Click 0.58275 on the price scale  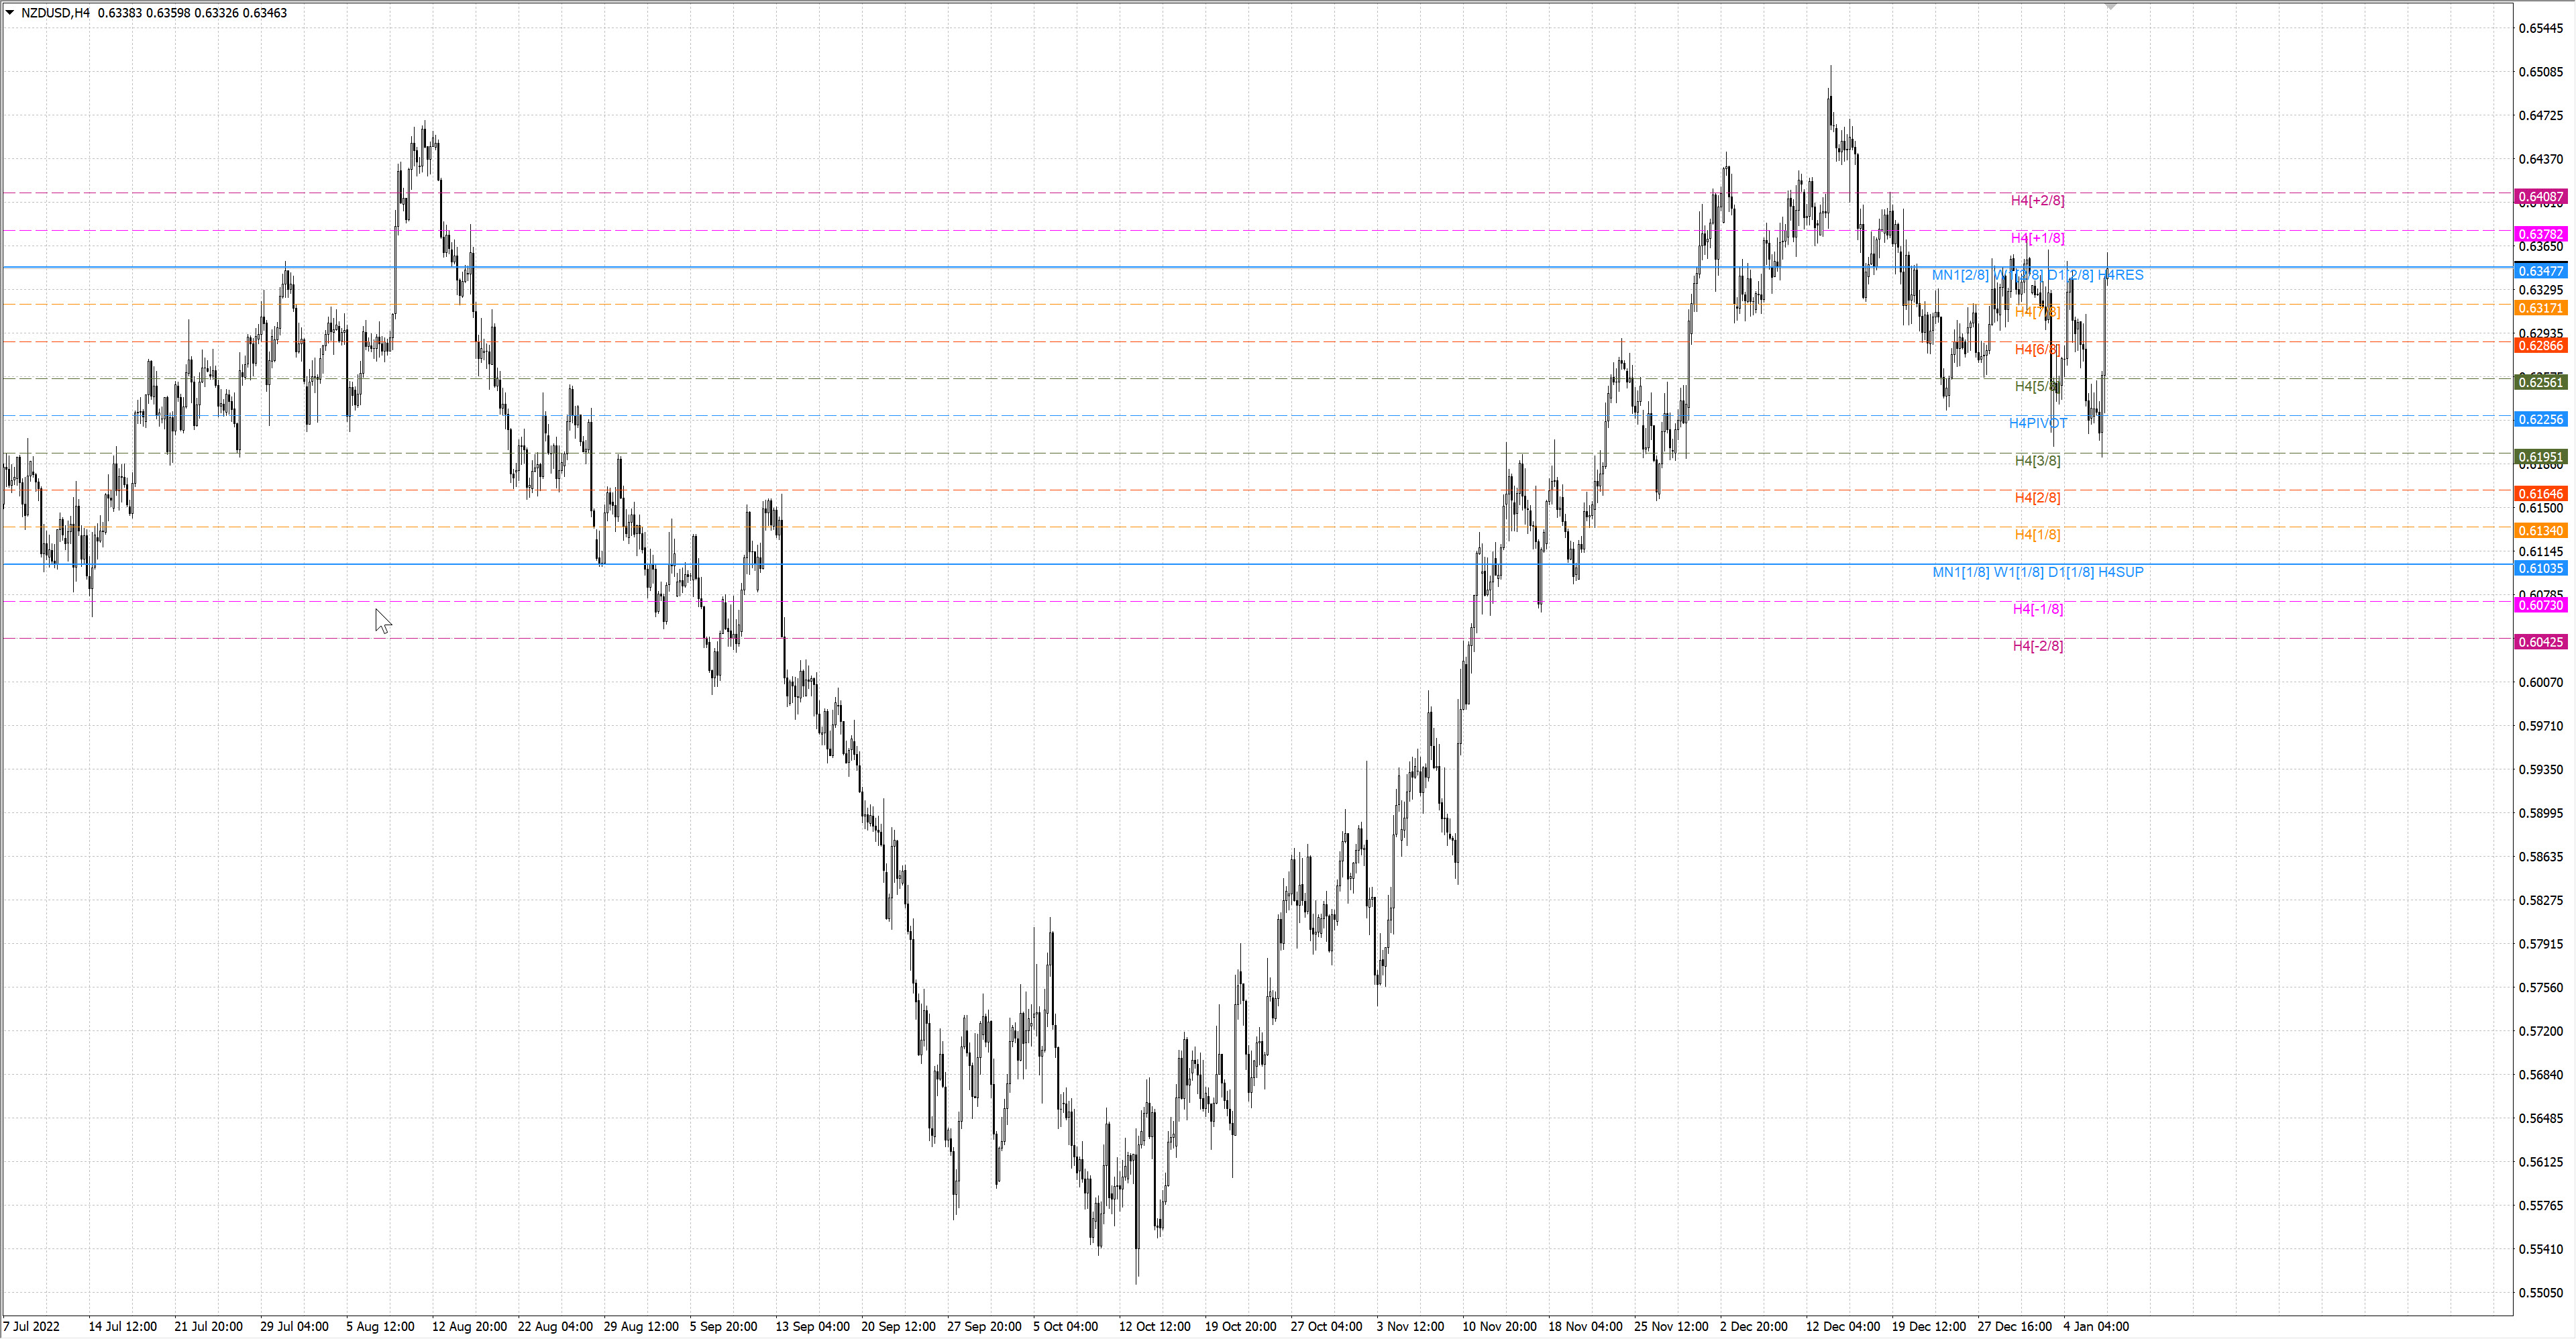2540,901
